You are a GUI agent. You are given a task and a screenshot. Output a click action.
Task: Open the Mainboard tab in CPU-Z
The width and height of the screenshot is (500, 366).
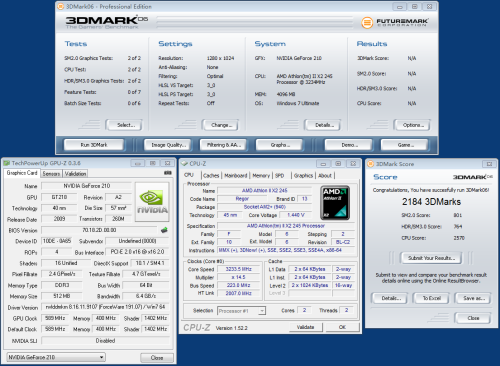pos(236,175)
